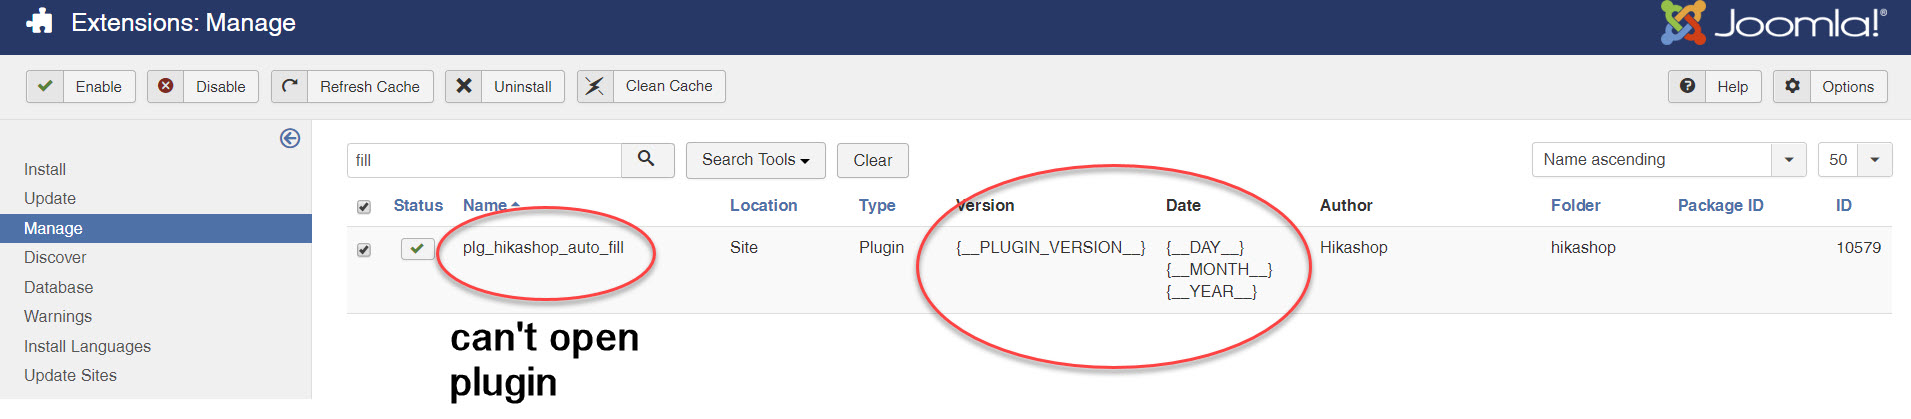Open Install Languages in the sidebar

(x=87, y=347)
